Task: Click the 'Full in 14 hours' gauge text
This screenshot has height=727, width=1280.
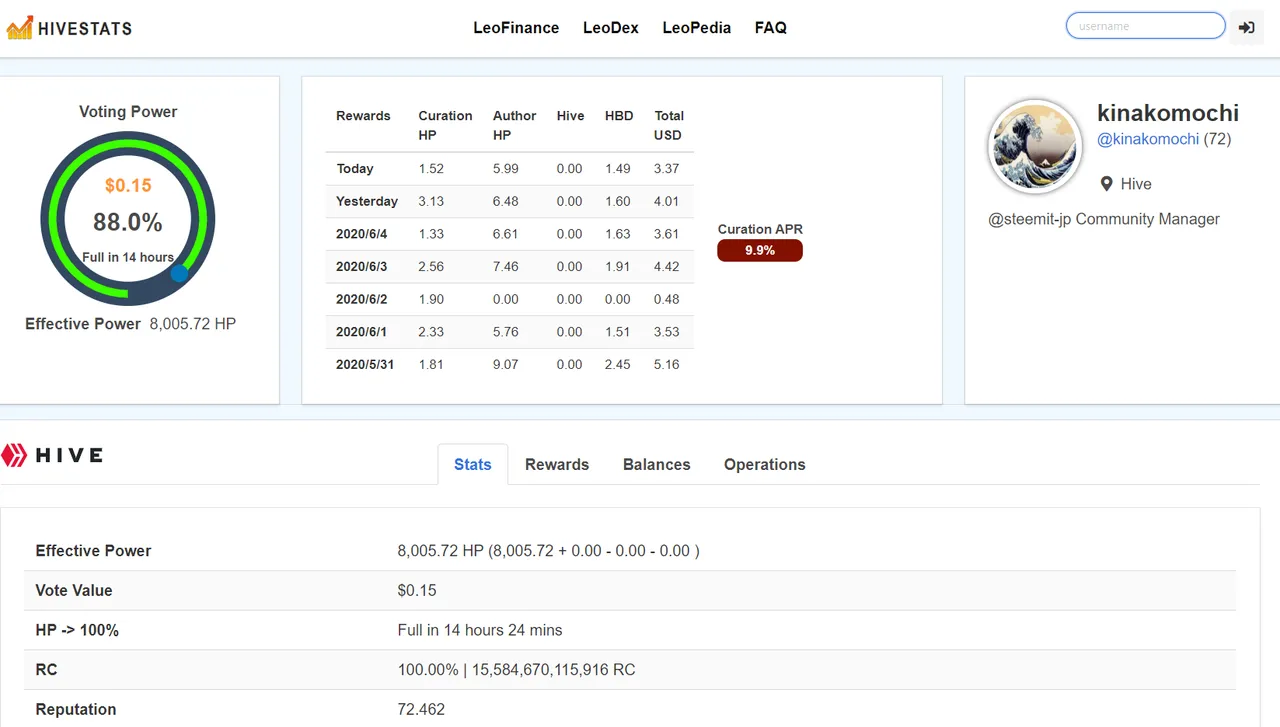Action: pos(128,257)
